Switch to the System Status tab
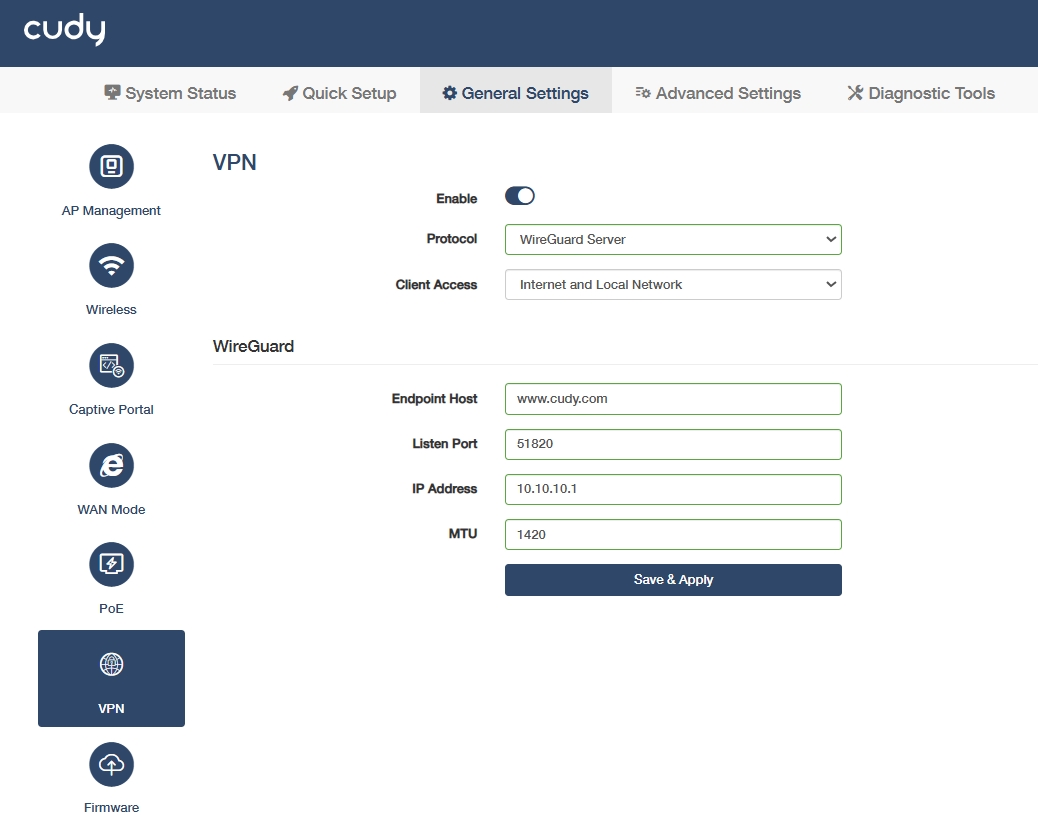Image resolution: width=1038 pixels, height=834 pixels. point(170,93)
